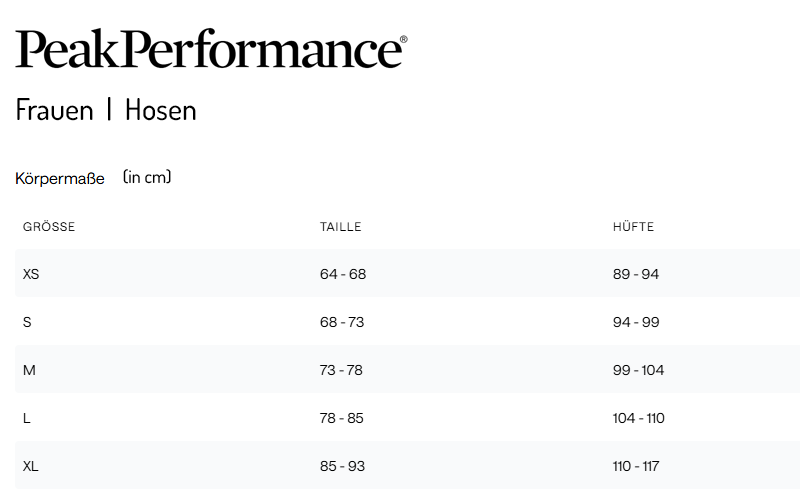Image resolution: width=800 pixels, height=500 pixels.
Task: Select the (in cm) unit tab
Action: 147,177
